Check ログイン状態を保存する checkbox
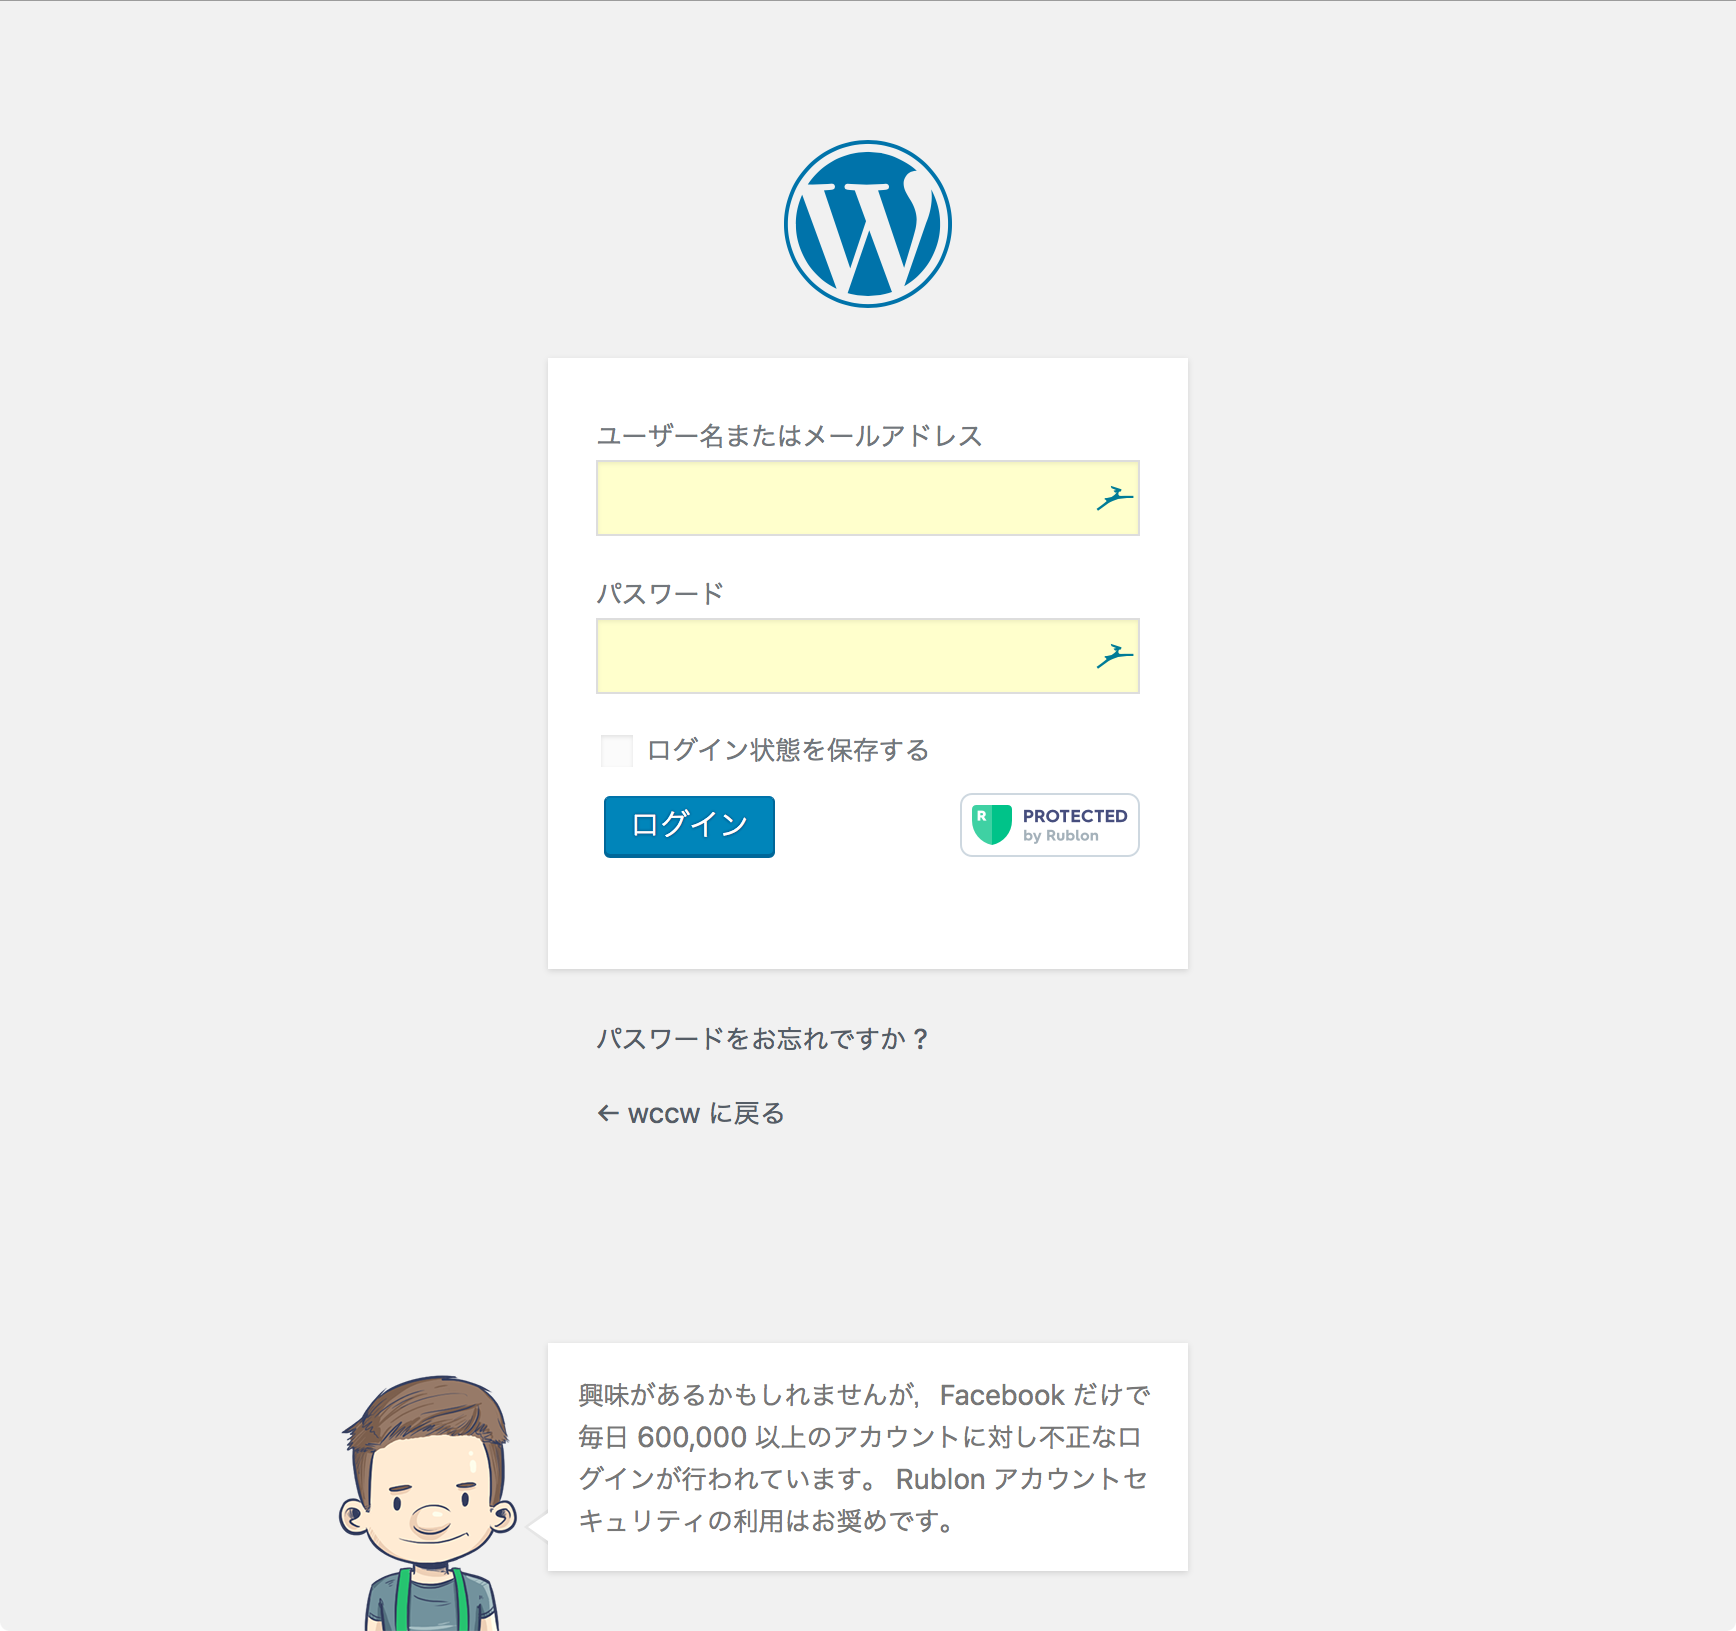Screen dimensions: 1736x1631 coord(617,750)
